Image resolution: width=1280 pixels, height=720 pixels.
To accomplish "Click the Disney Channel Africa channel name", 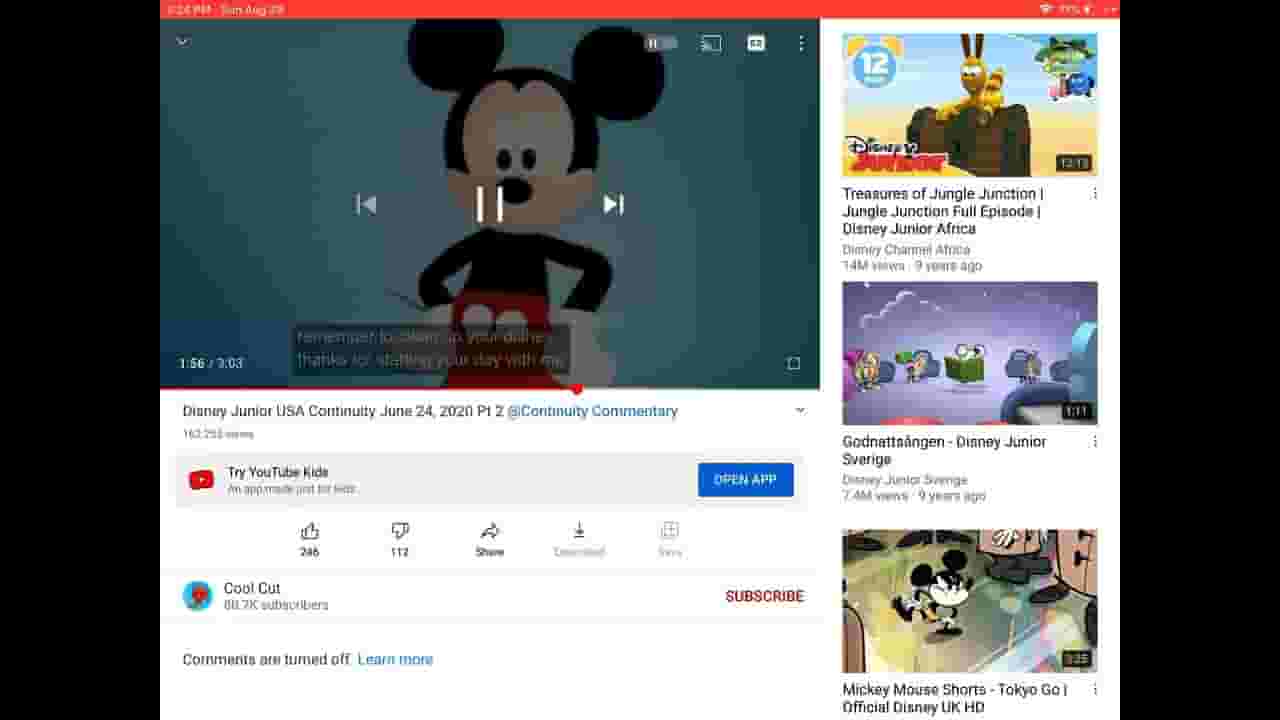I will click(x=906, y=250).
